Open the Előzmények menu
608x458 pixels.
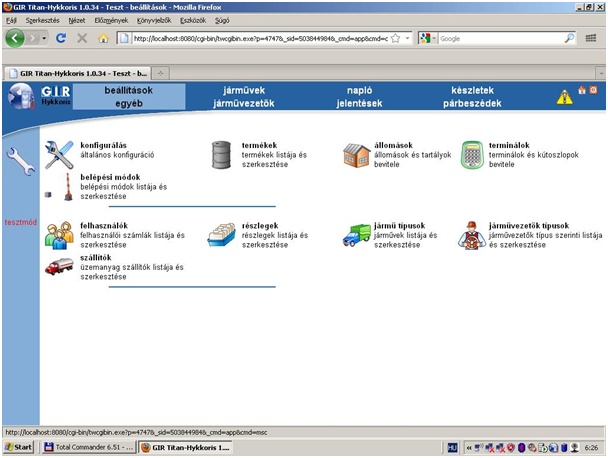111,20
